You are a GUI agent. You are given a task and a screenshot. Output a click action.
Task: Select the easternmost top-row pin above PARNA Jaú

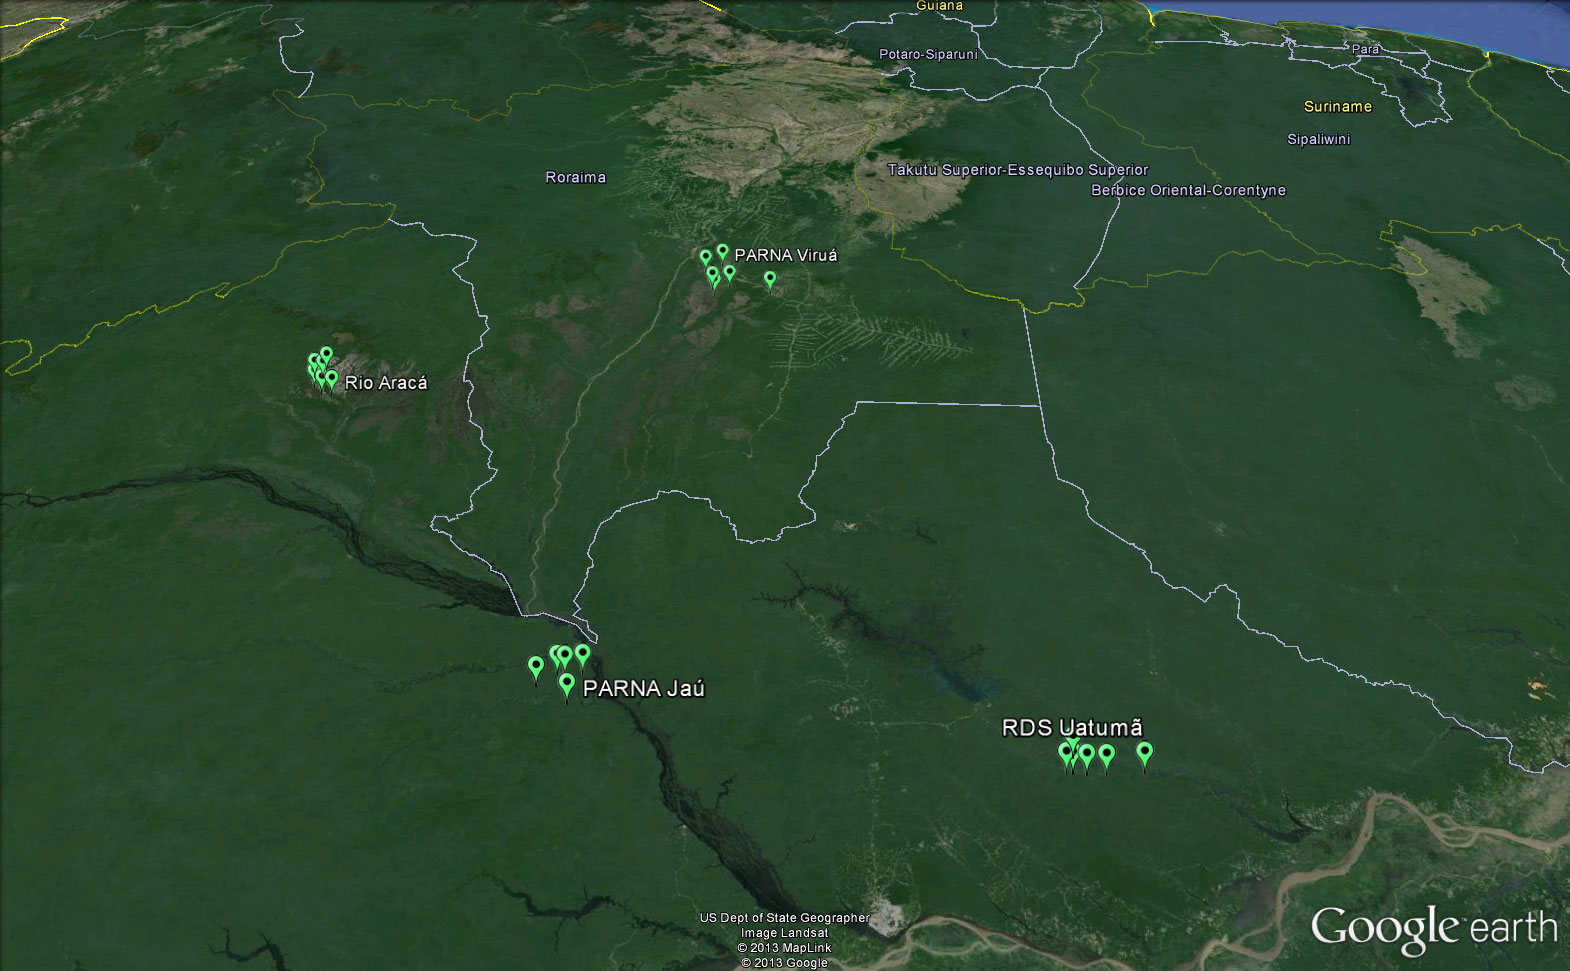pos(583,654)
